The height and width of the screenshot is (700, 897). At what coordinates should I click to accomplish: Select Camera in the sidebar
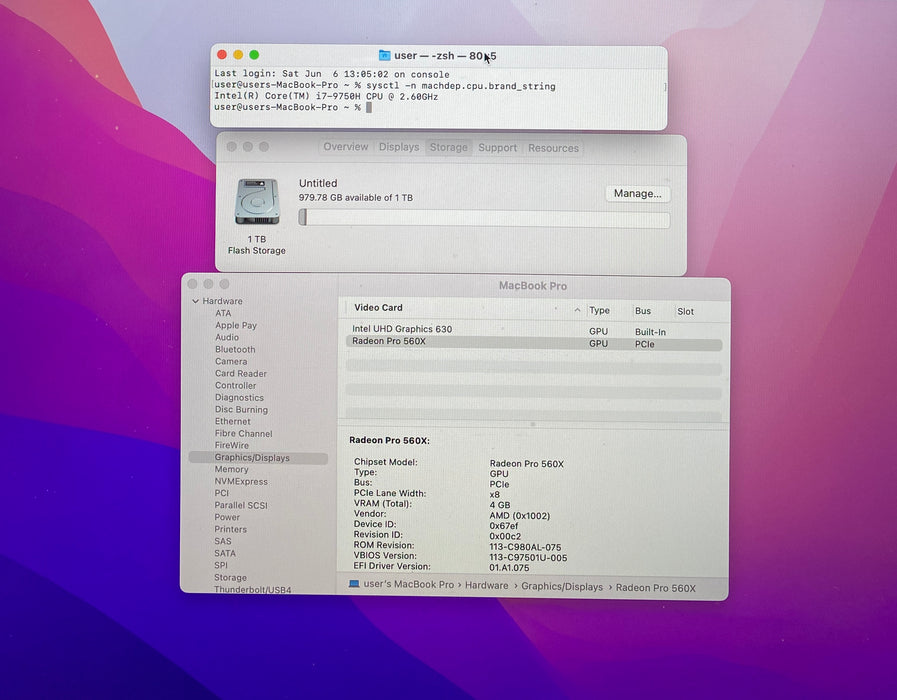tap(231, 361)
